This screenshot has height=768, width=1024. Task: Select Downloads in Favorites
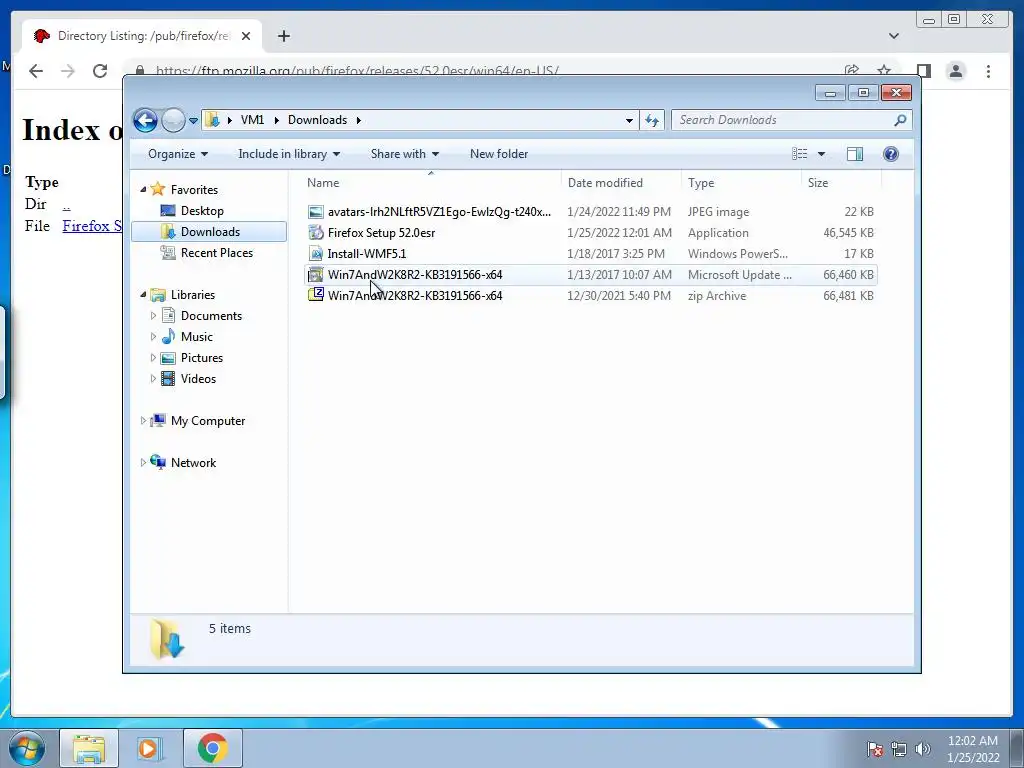click(209, 232)
